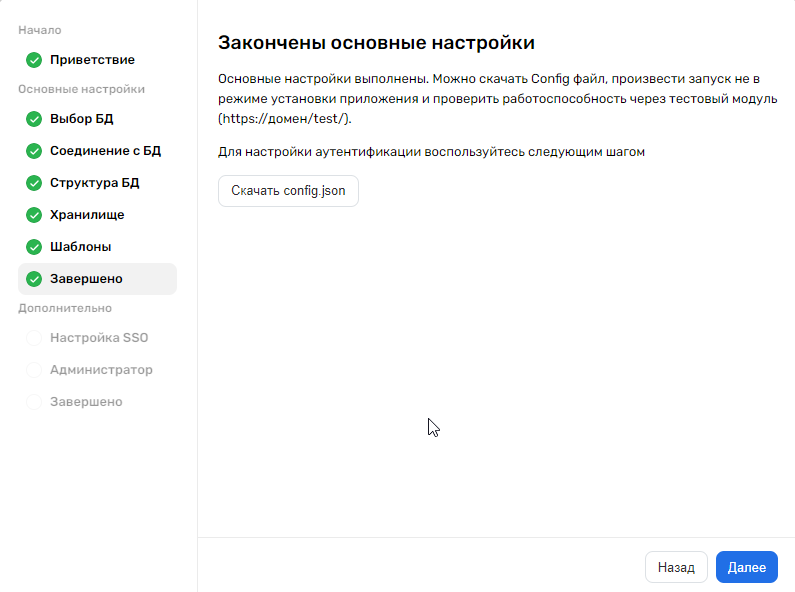Image resolution: width=795 pixels, height=592 pixels.
Task: Download the config file via Скачать config.json
Action: [x=288, y=191]
